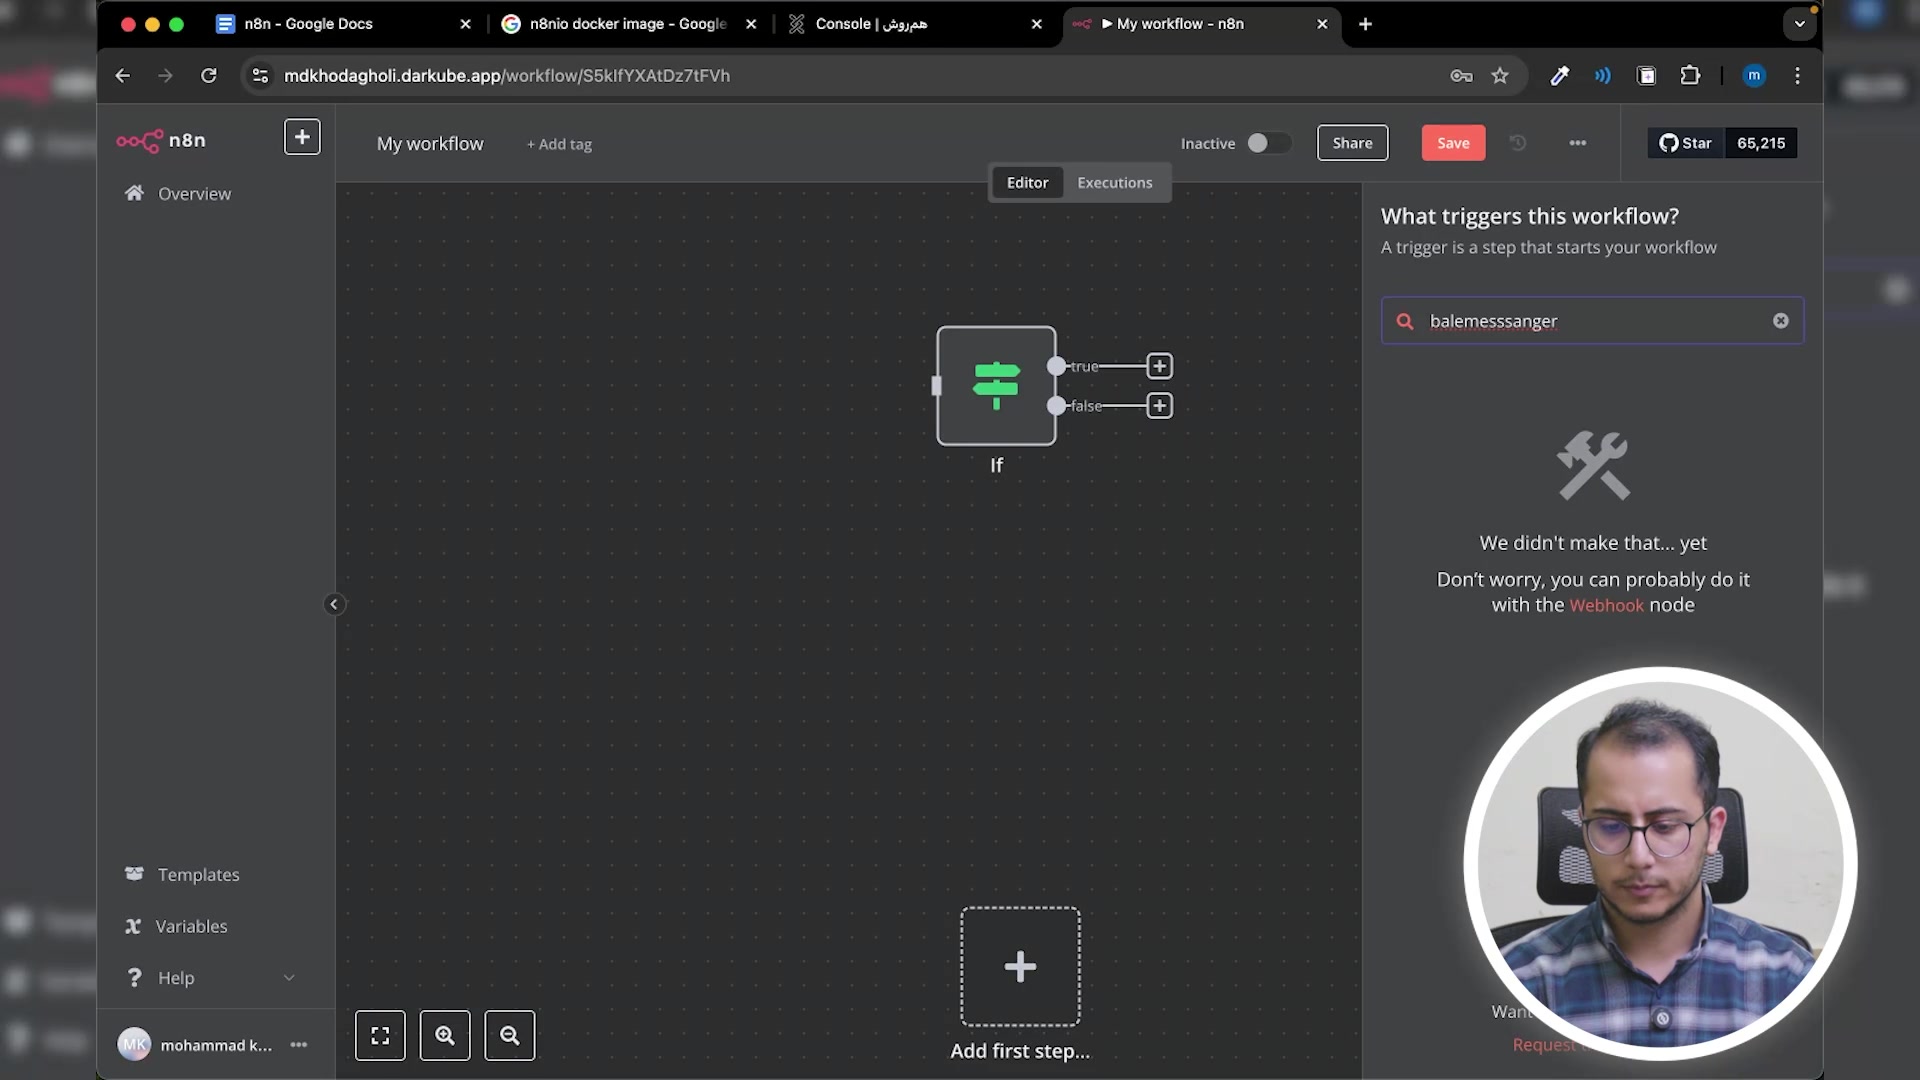1920x1080 pixels.
Task: Collapse the sidebar with the chevron handle
Action: coord(334,604)
